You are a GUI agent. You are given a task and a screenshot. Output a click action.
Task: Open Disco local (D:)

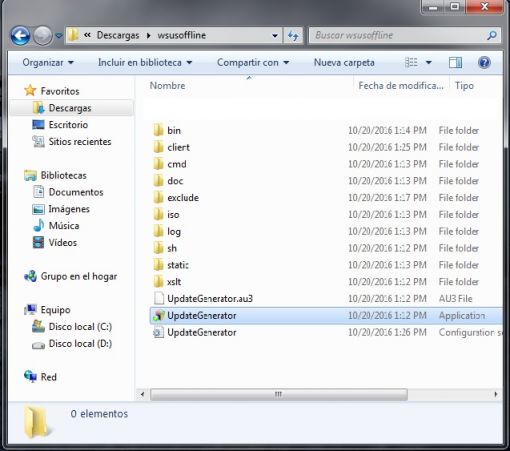(80, 344)
